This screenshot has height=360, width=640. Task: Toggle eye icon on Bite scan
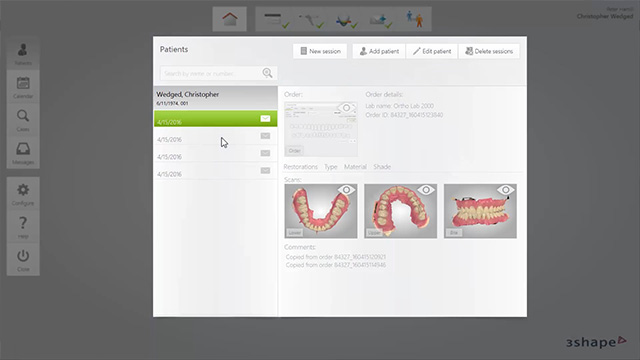tap(505, 190)
